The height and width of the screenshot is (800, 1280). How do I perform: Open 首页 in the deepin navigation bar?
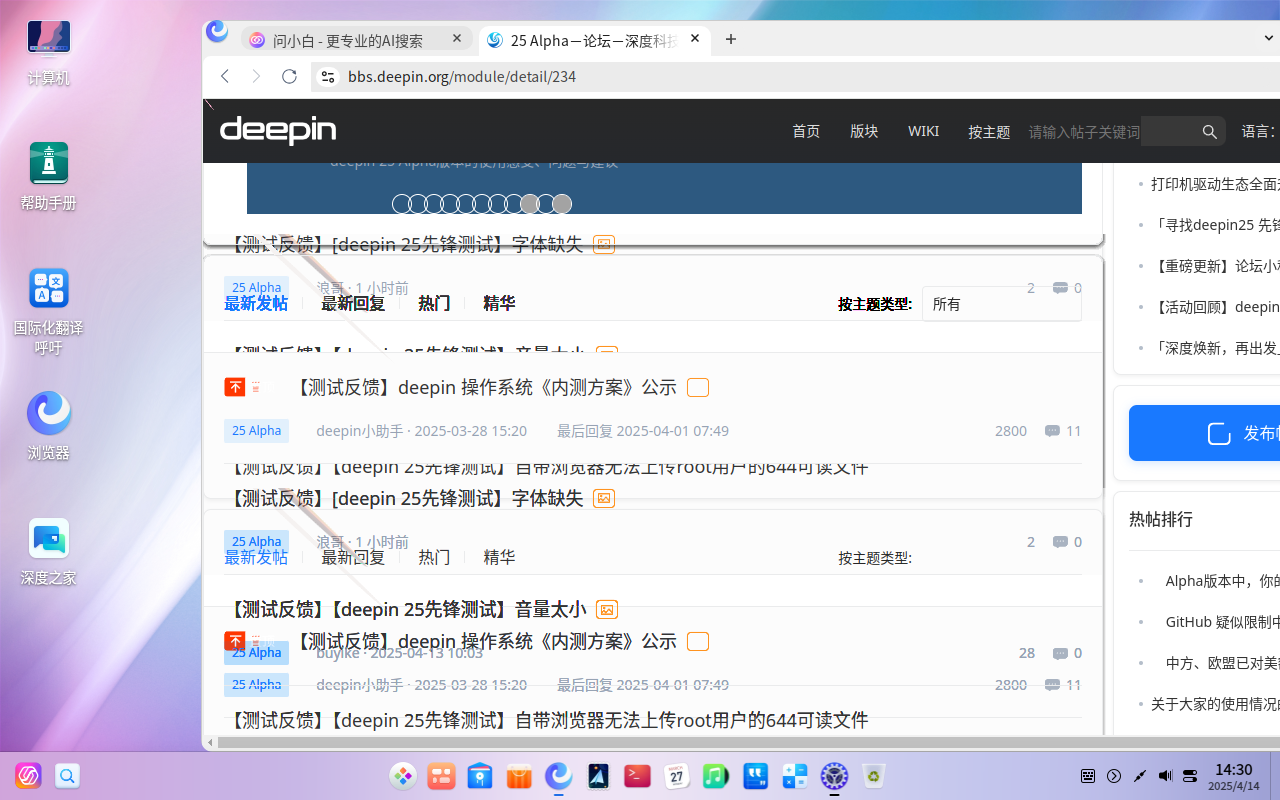pyautogui.click(x=806, y=131)
